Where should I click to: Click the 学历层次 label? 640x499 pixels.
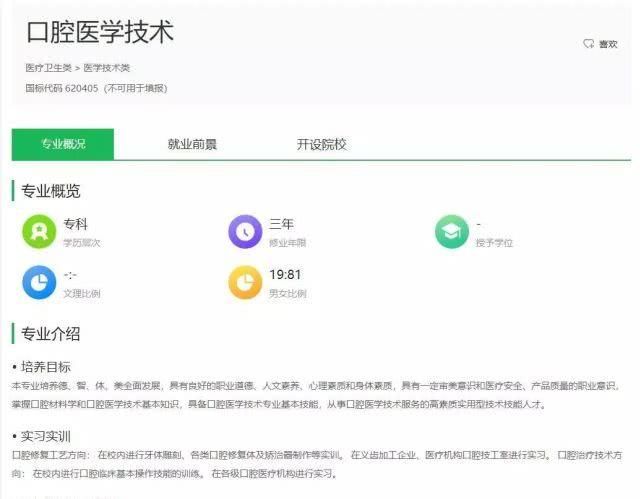(x=82, y=243)
